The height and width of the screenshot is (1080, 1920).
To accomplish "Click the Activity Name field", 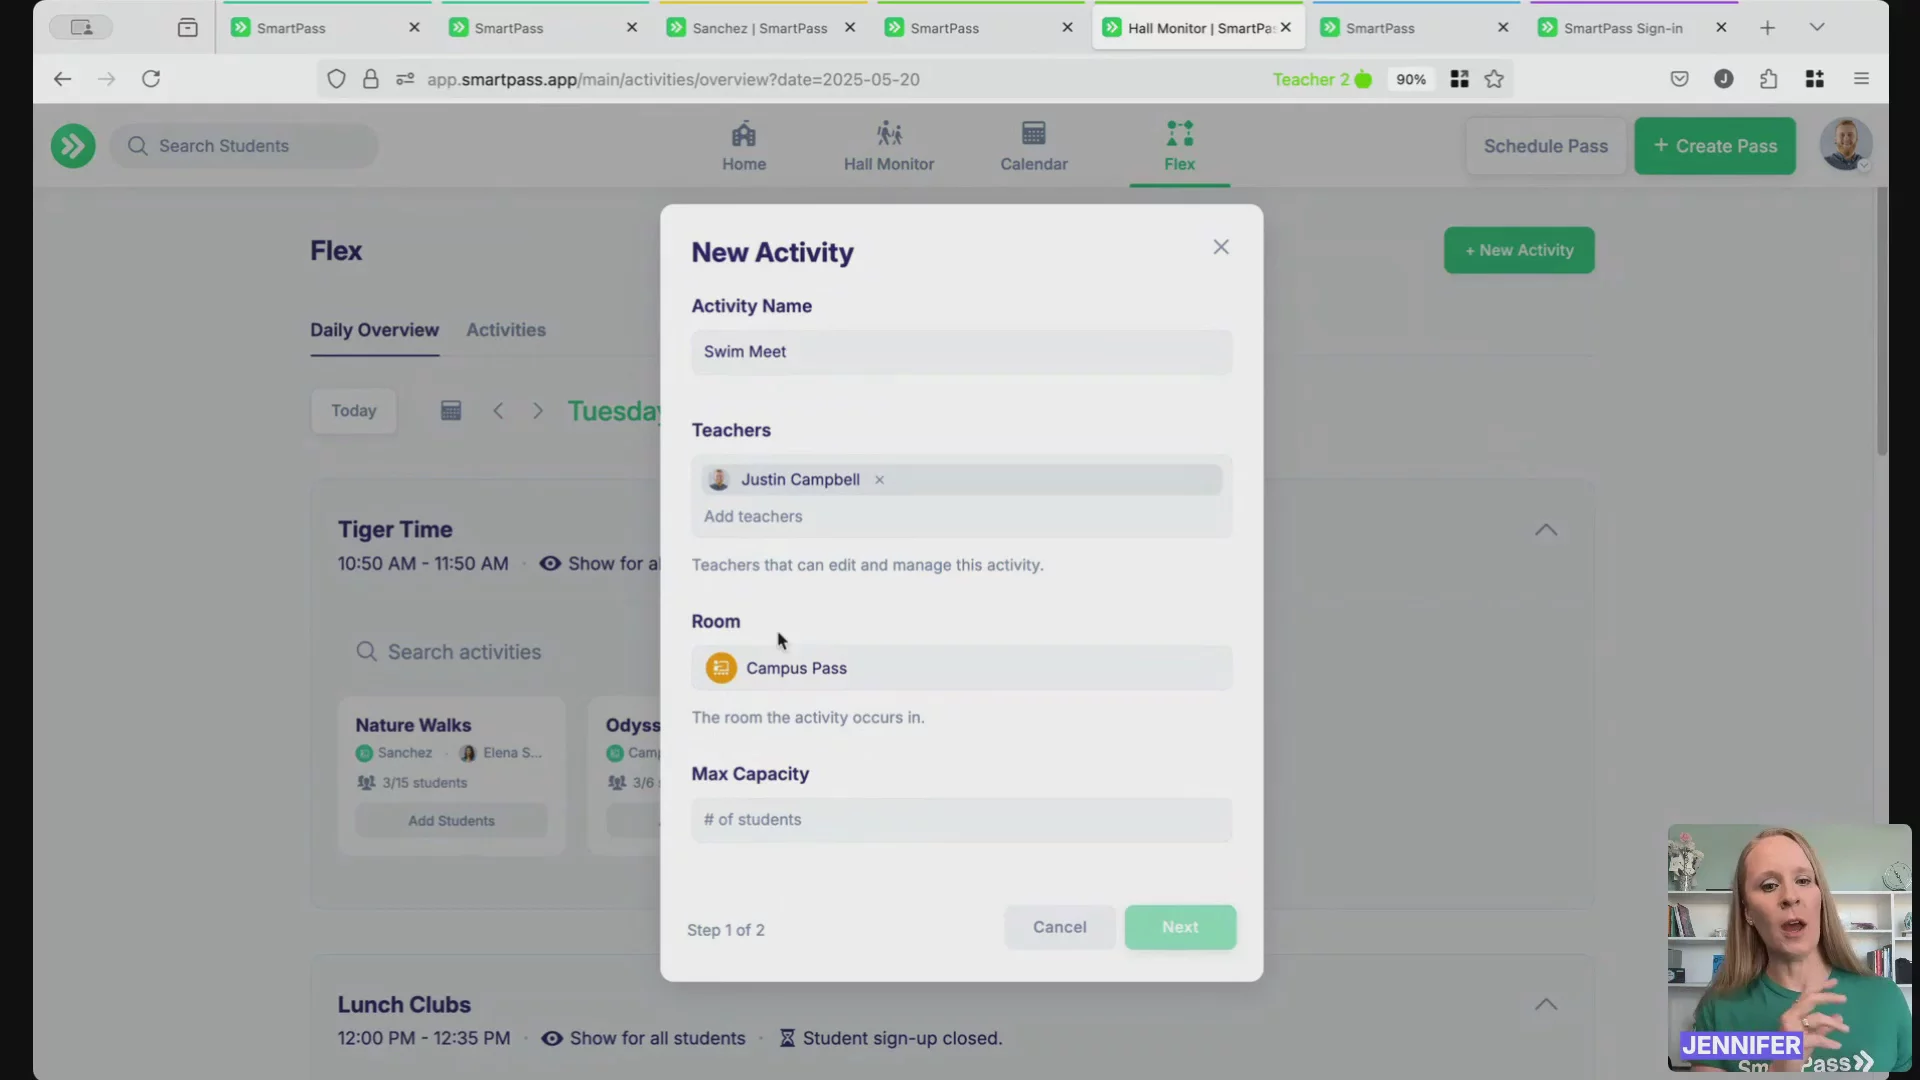I will [961, 352].
